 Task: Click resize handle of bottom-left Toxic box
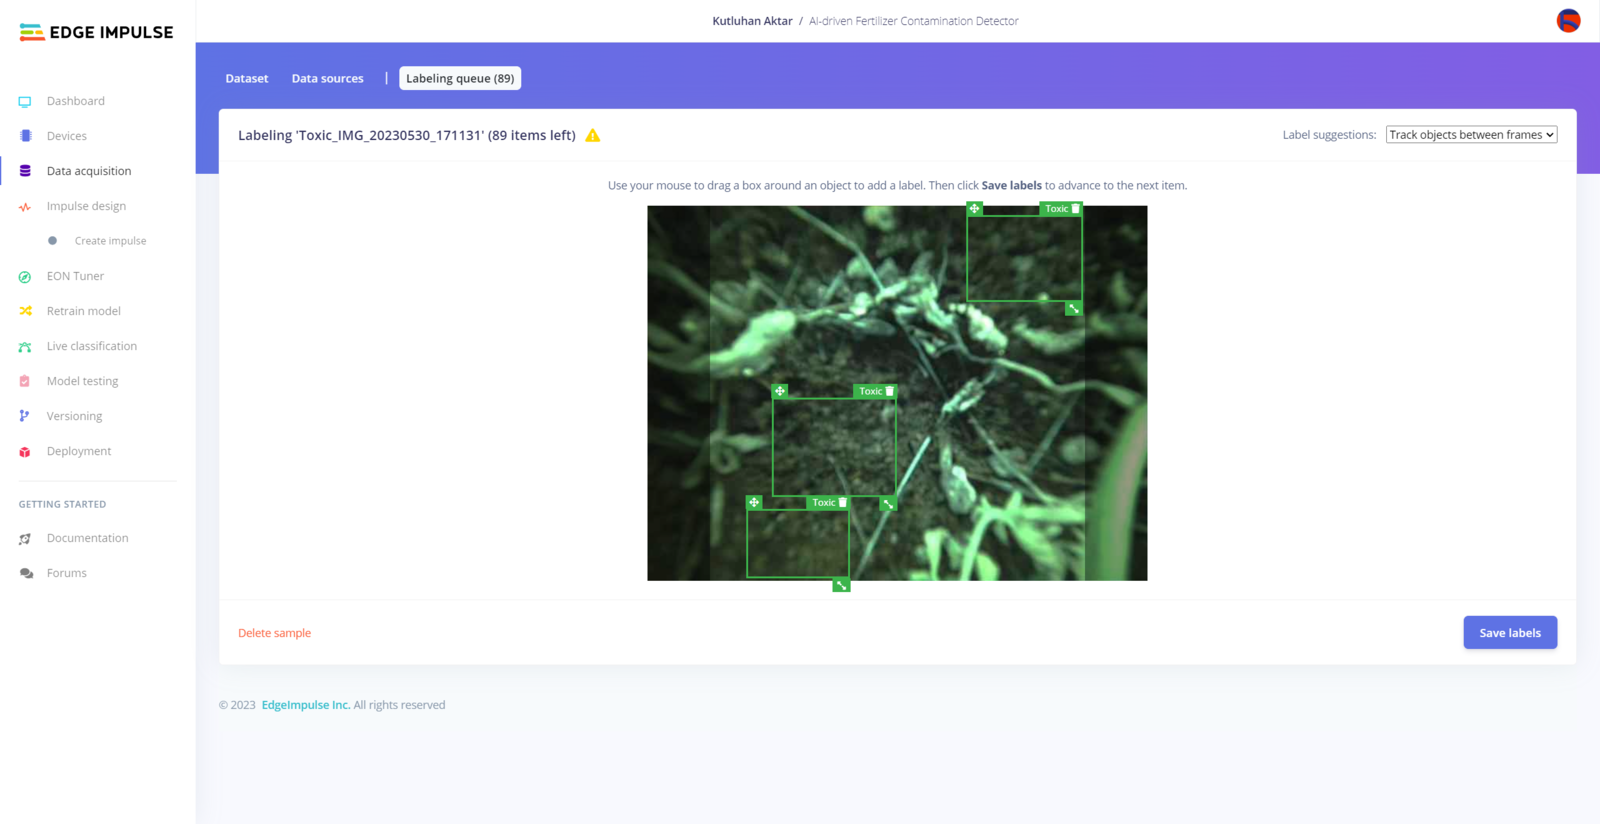point(841,585)
